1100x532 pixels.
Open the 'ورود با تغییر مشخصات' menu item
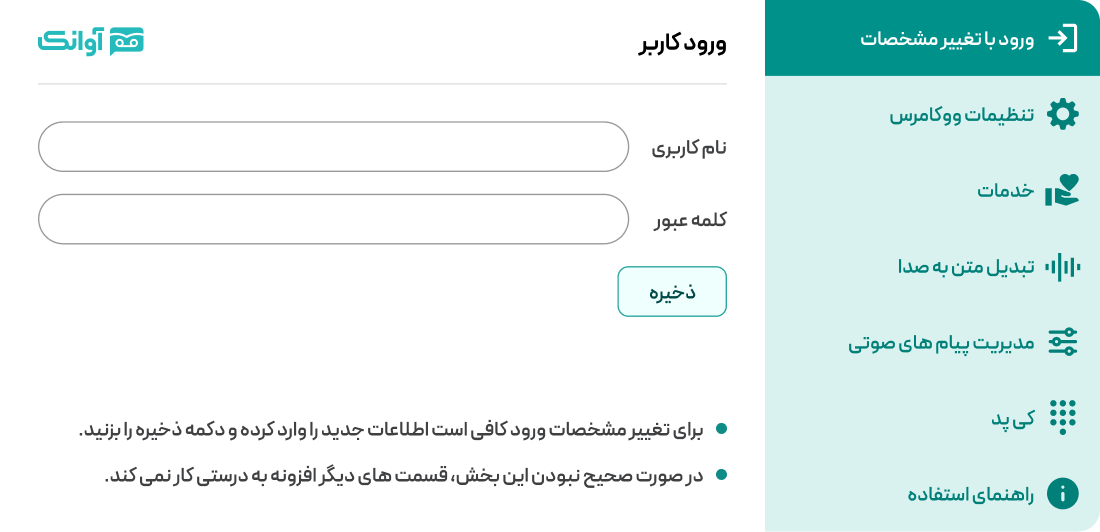click(947, 39)
